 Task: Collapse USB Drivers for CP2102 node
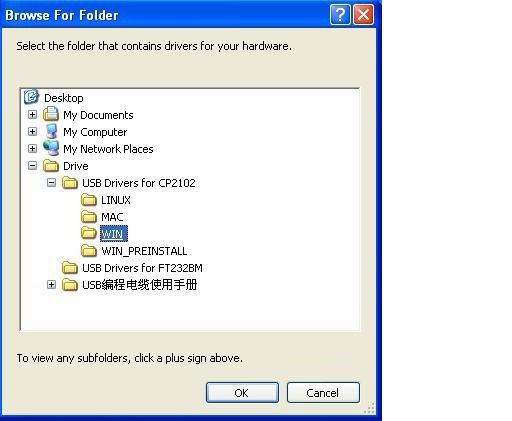point(51,182)
